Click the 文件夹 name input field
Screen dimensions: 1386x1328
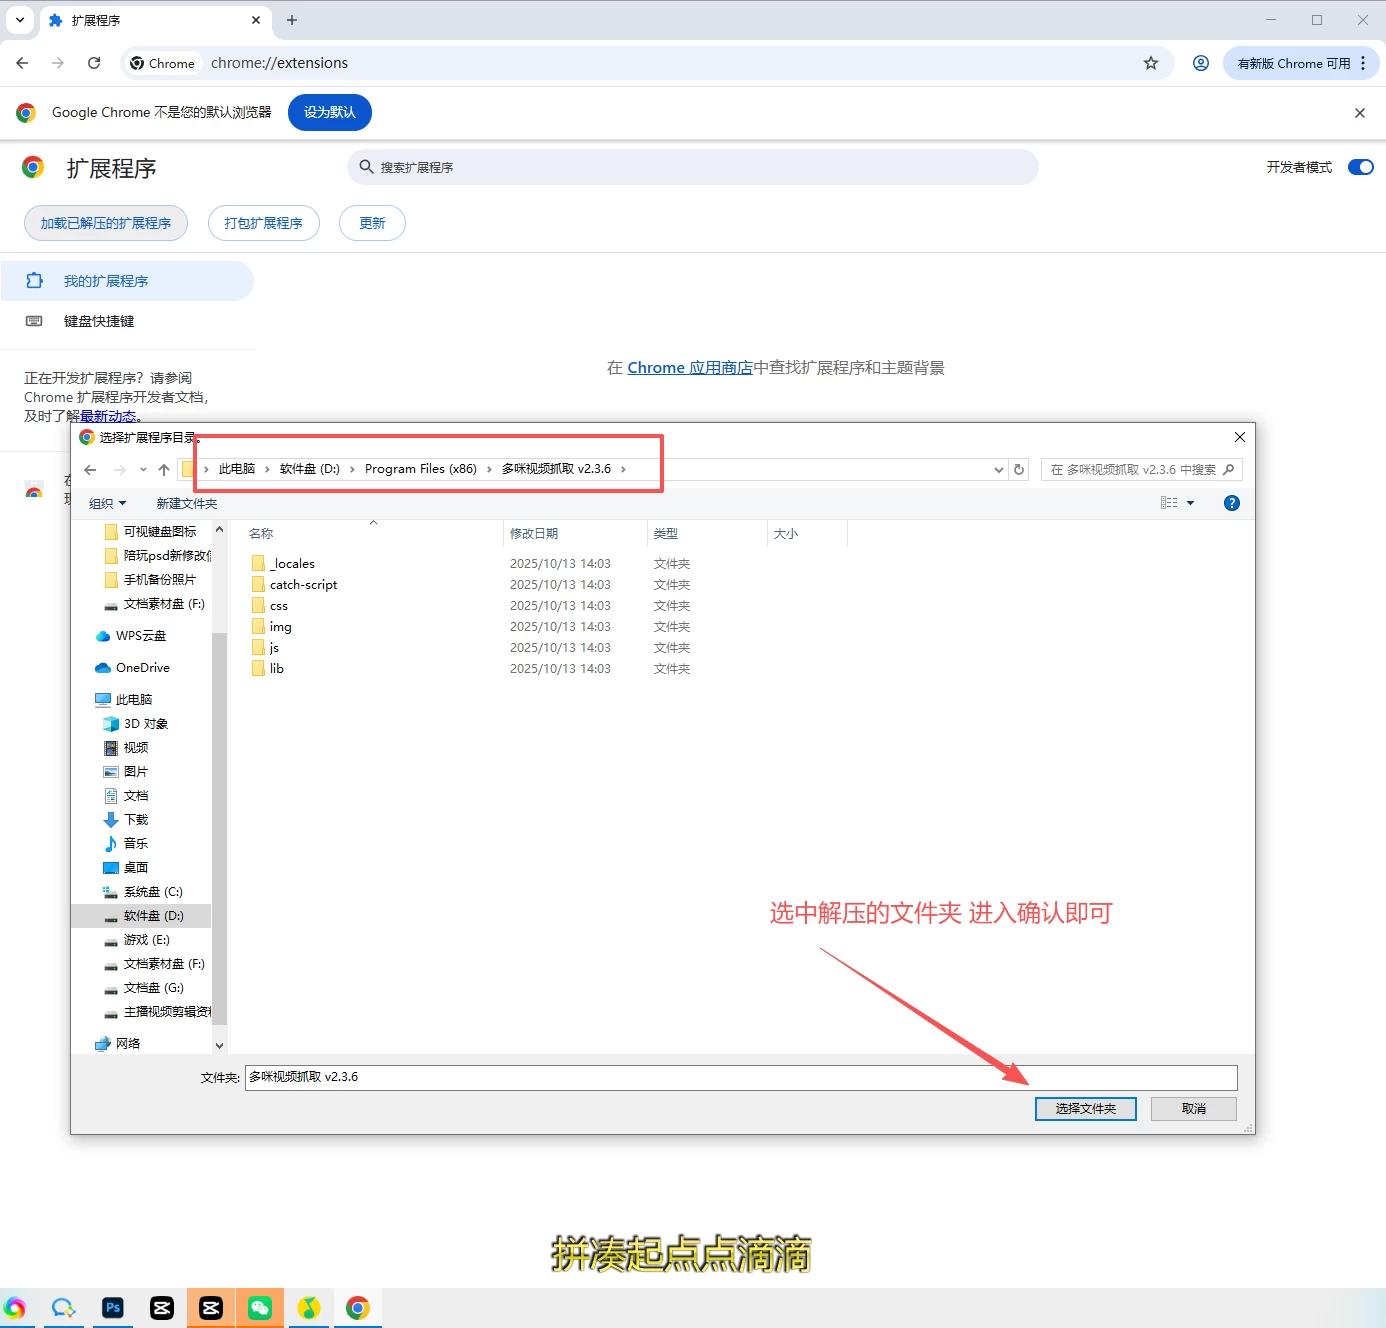pyautogui.click(x=740, y=1077)
